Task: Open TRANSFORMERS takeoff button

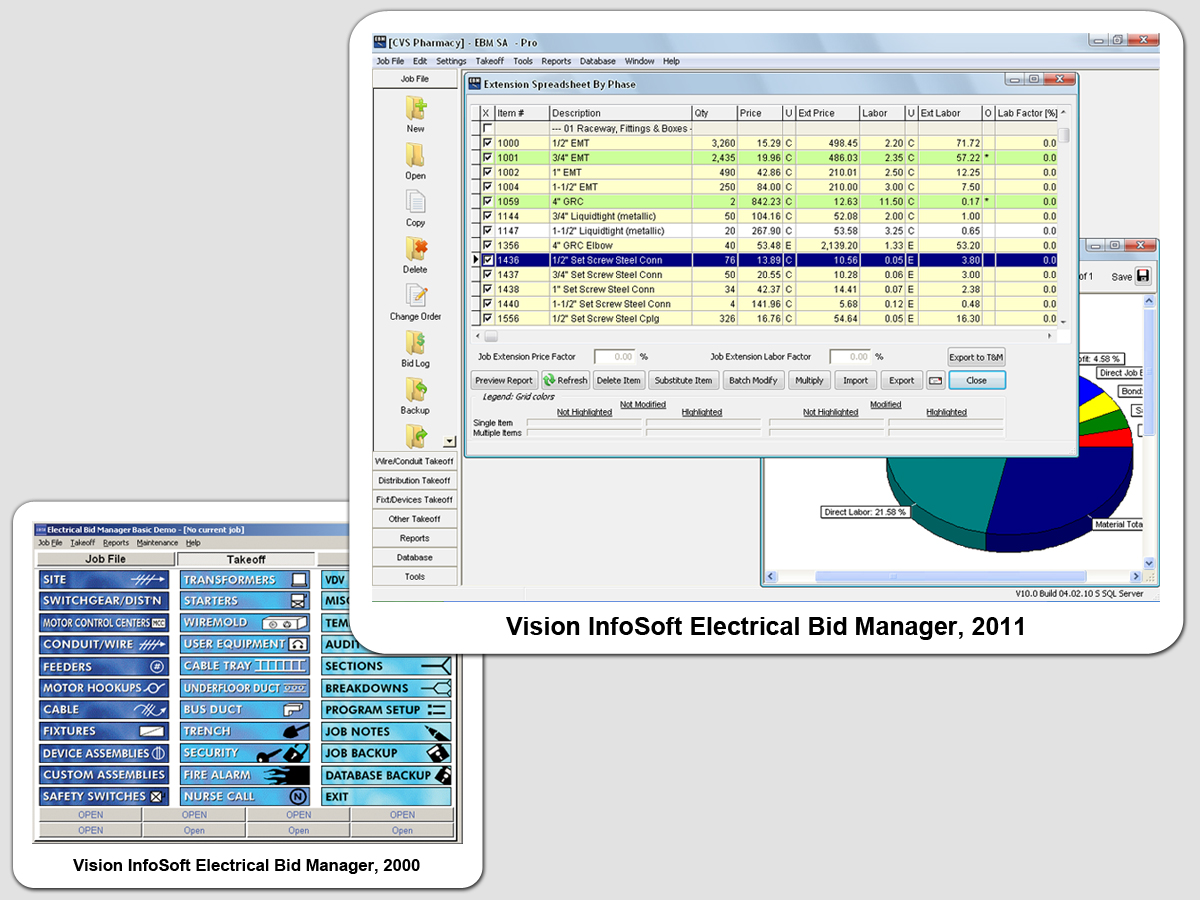Action: coord(246,580)
